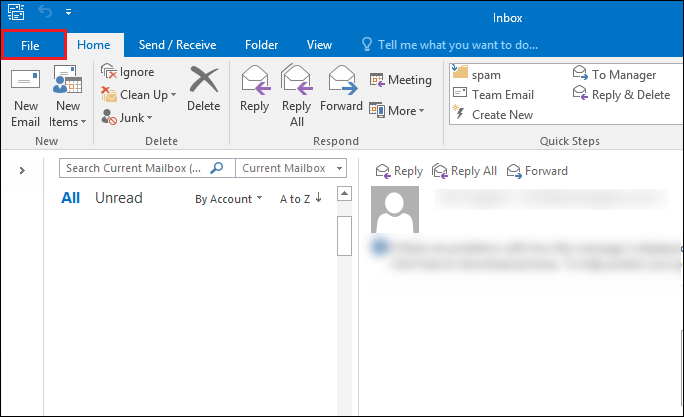Click the Create New quick step

(x=493, y=115)
